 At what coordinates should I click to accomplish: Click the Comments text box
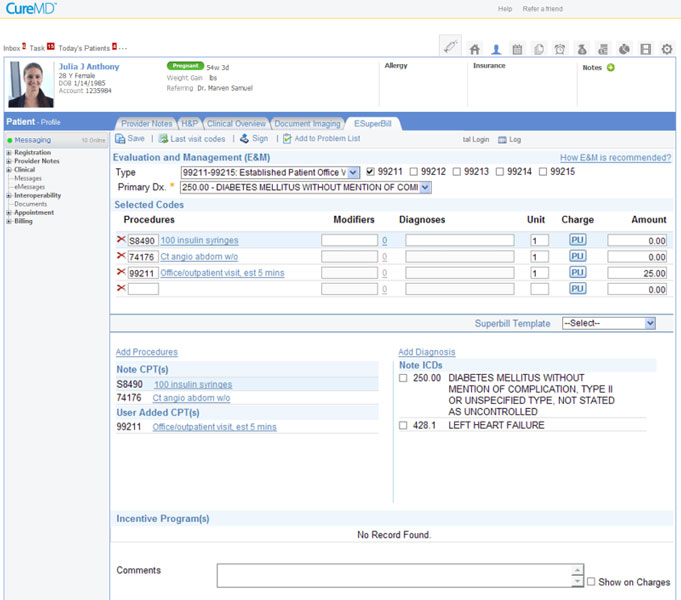(400, 576)
